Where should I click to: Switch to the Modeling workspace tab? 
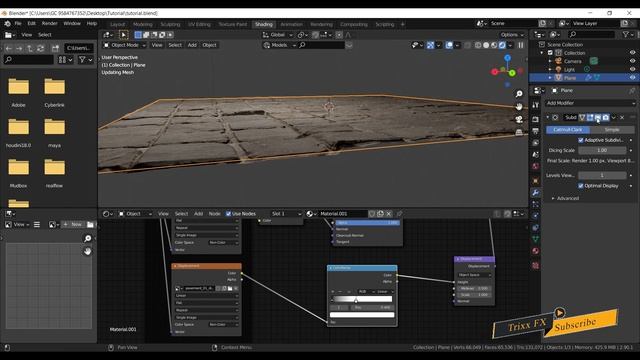pos(142,24)
